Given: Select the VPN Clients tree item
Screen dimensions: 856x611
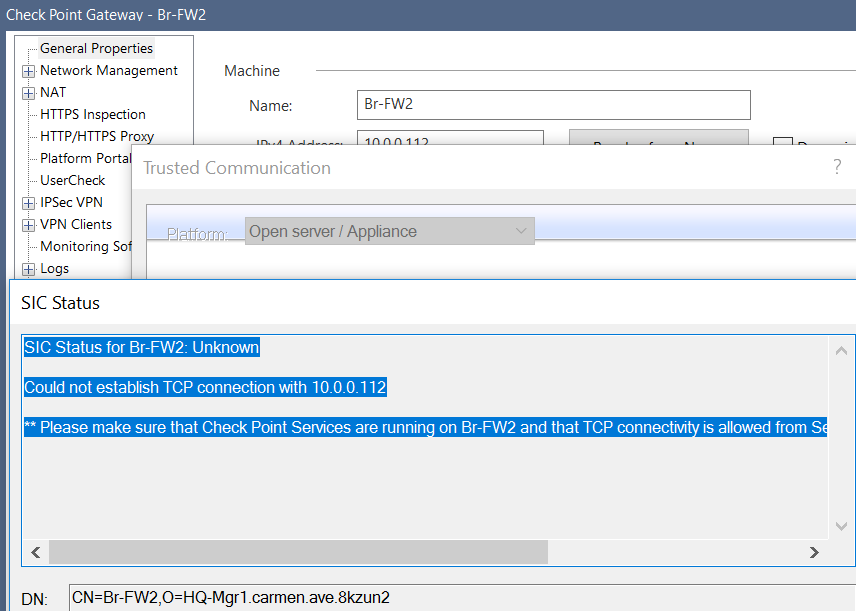Looking at the screenshot, I should click(76, 224).
